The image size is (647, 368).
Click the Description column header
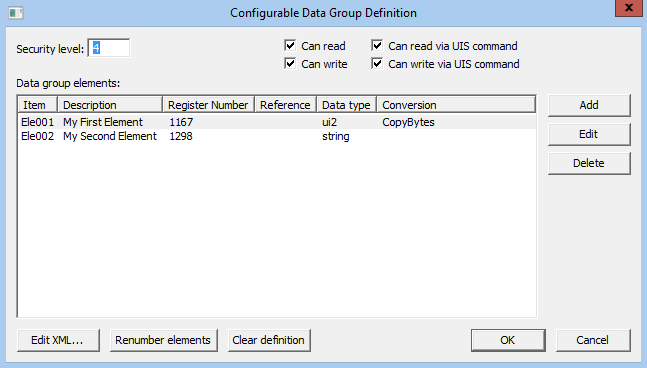coord(110,105)
